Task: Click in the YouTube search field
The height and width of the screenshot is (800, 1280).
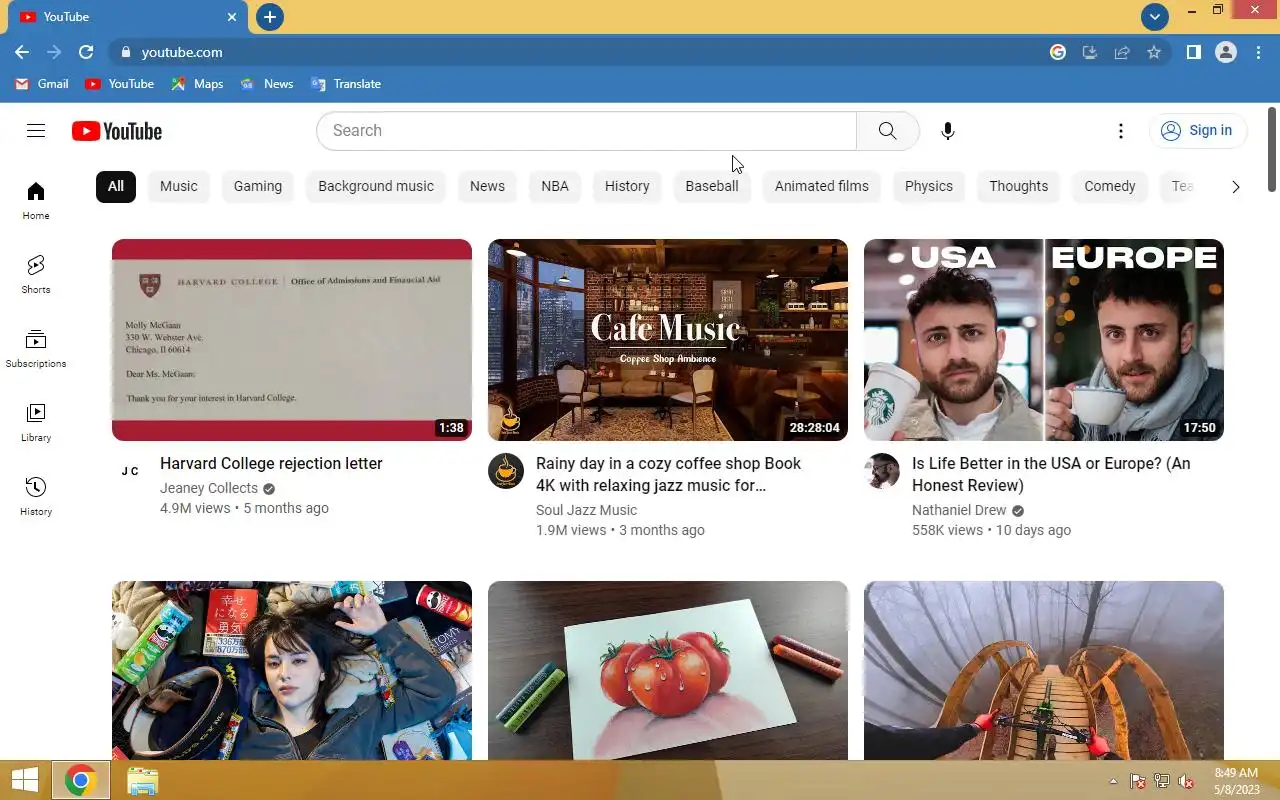Action: [x=587, y=131]
